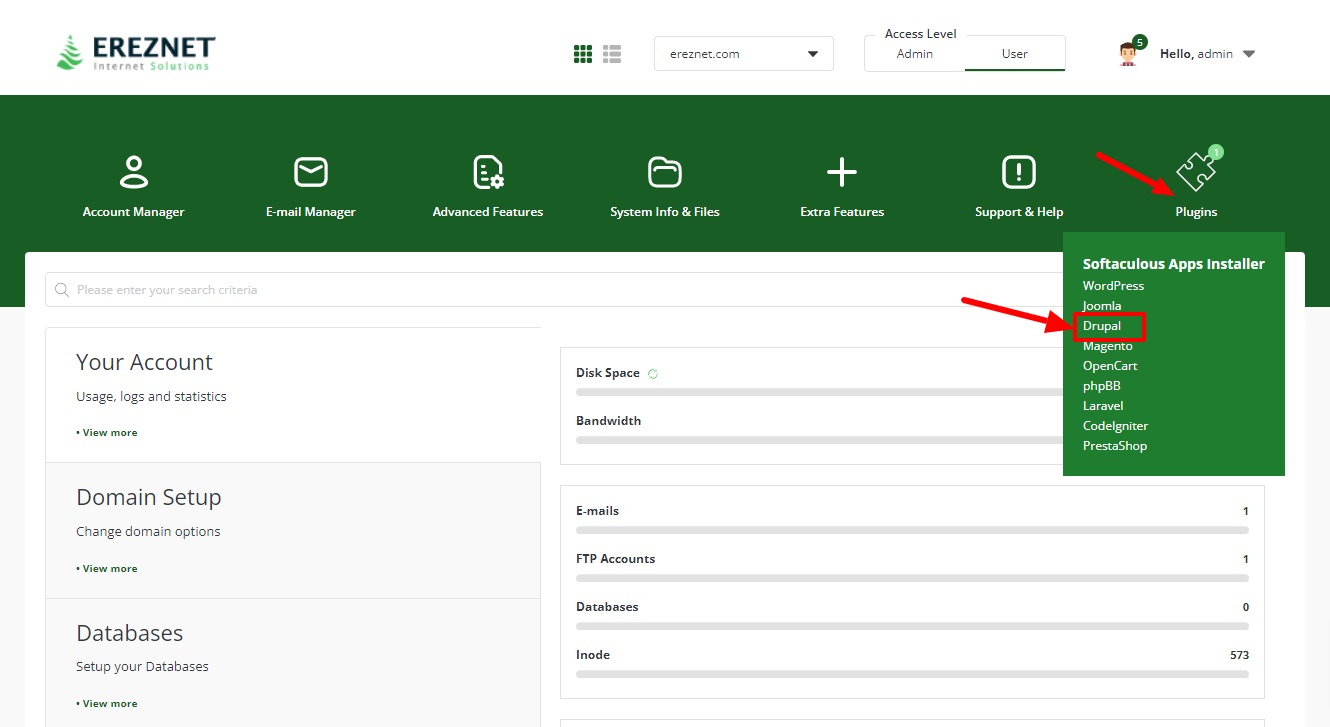The height and width of the screenshot is (727, 1330).
Task: Switch to the grid layout view icon
Action: pyautogui.click(x=583, y=54)
